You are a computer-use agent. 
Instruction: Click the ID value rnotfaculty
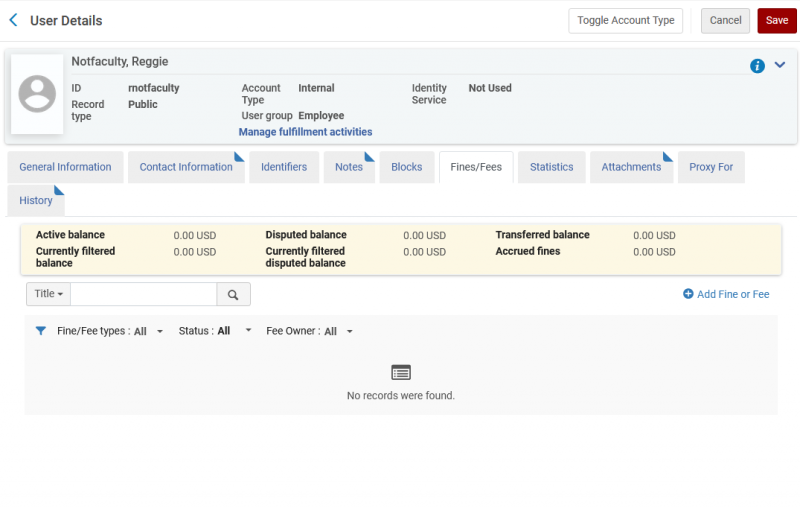point(154,88)
